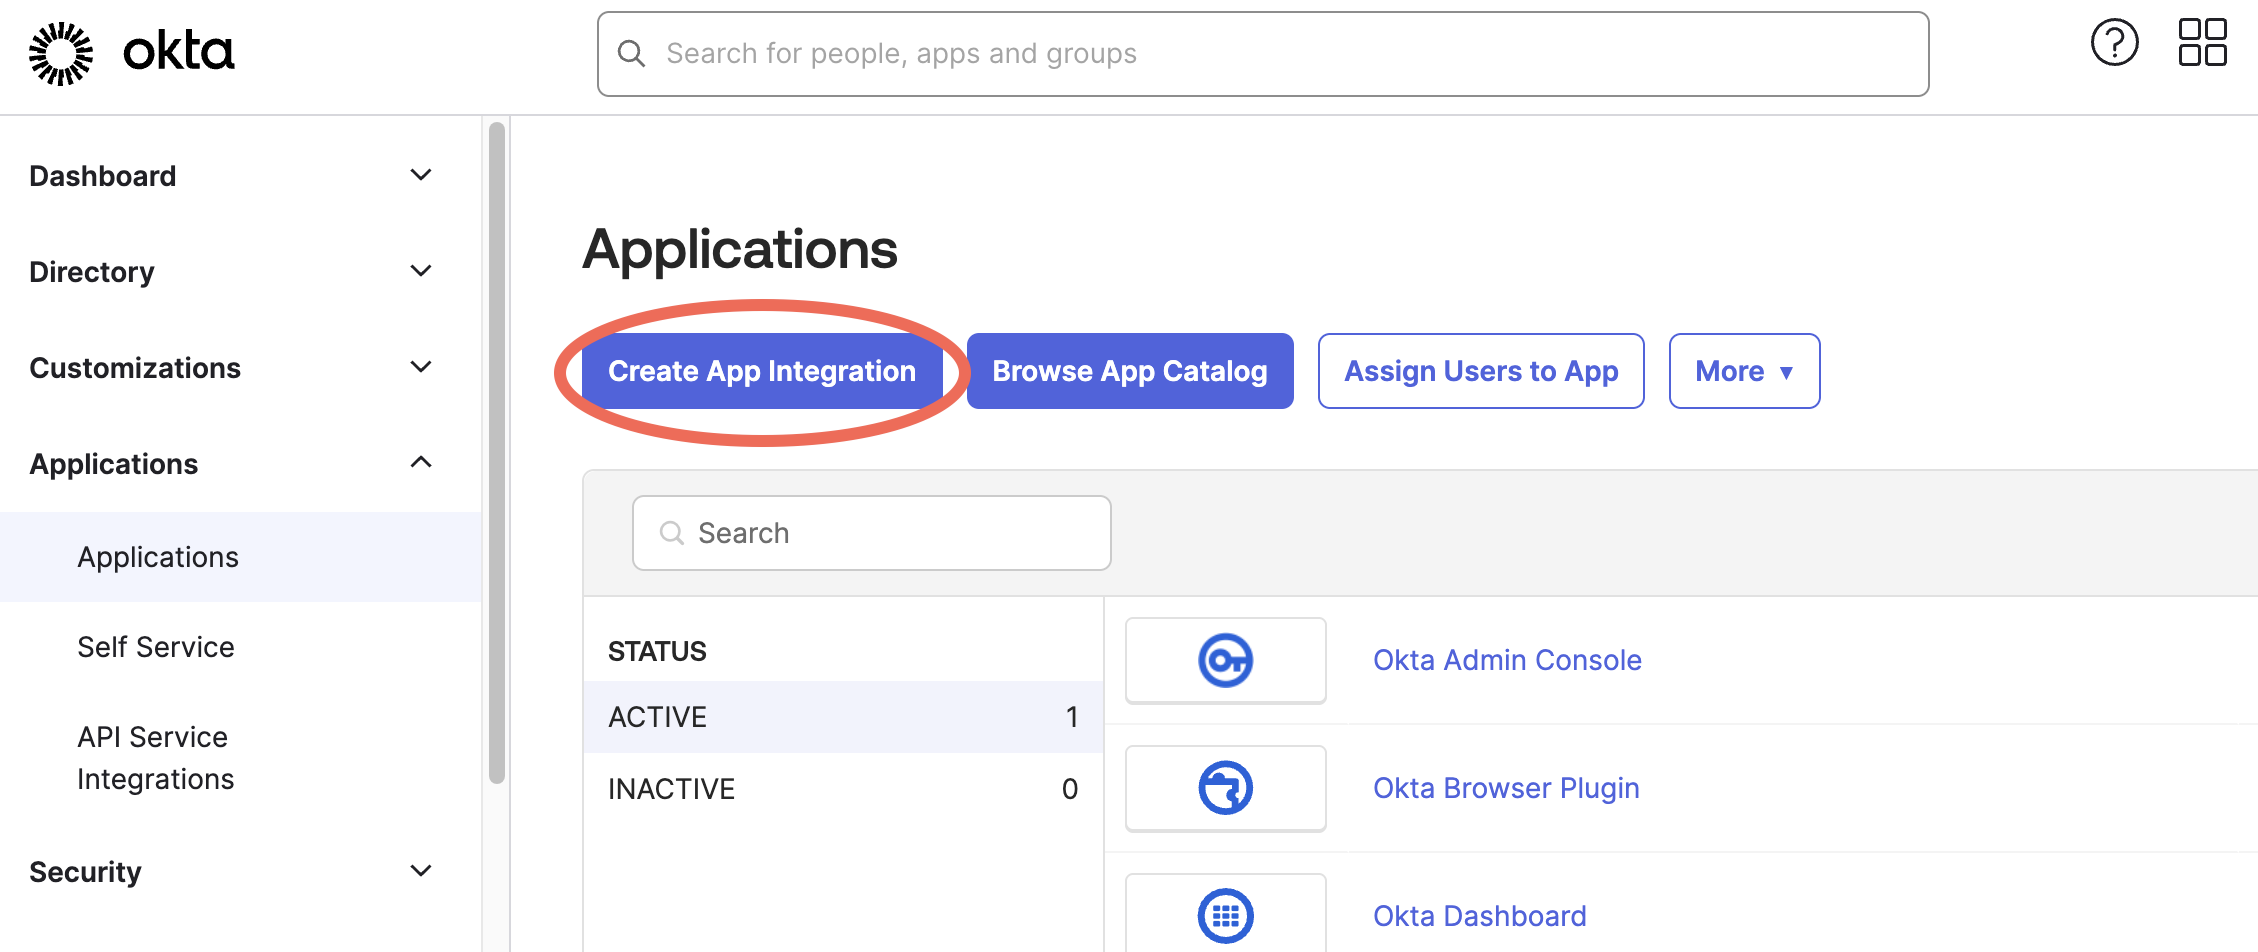
Task: Open the Dashboard sidebar section
Action: (103, 176)
